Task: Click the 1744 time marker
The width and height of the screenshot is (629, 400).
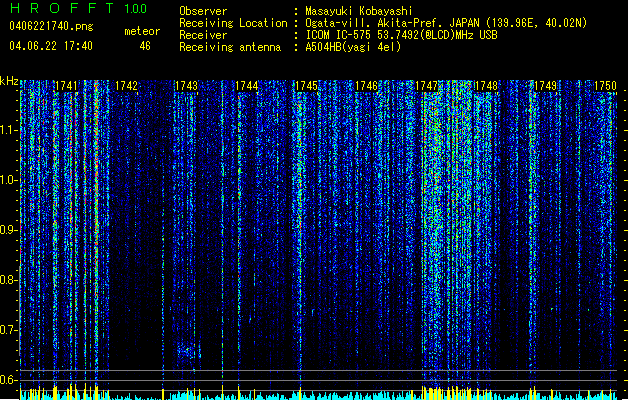Action: pyautogui.click(x=246, y=86)
